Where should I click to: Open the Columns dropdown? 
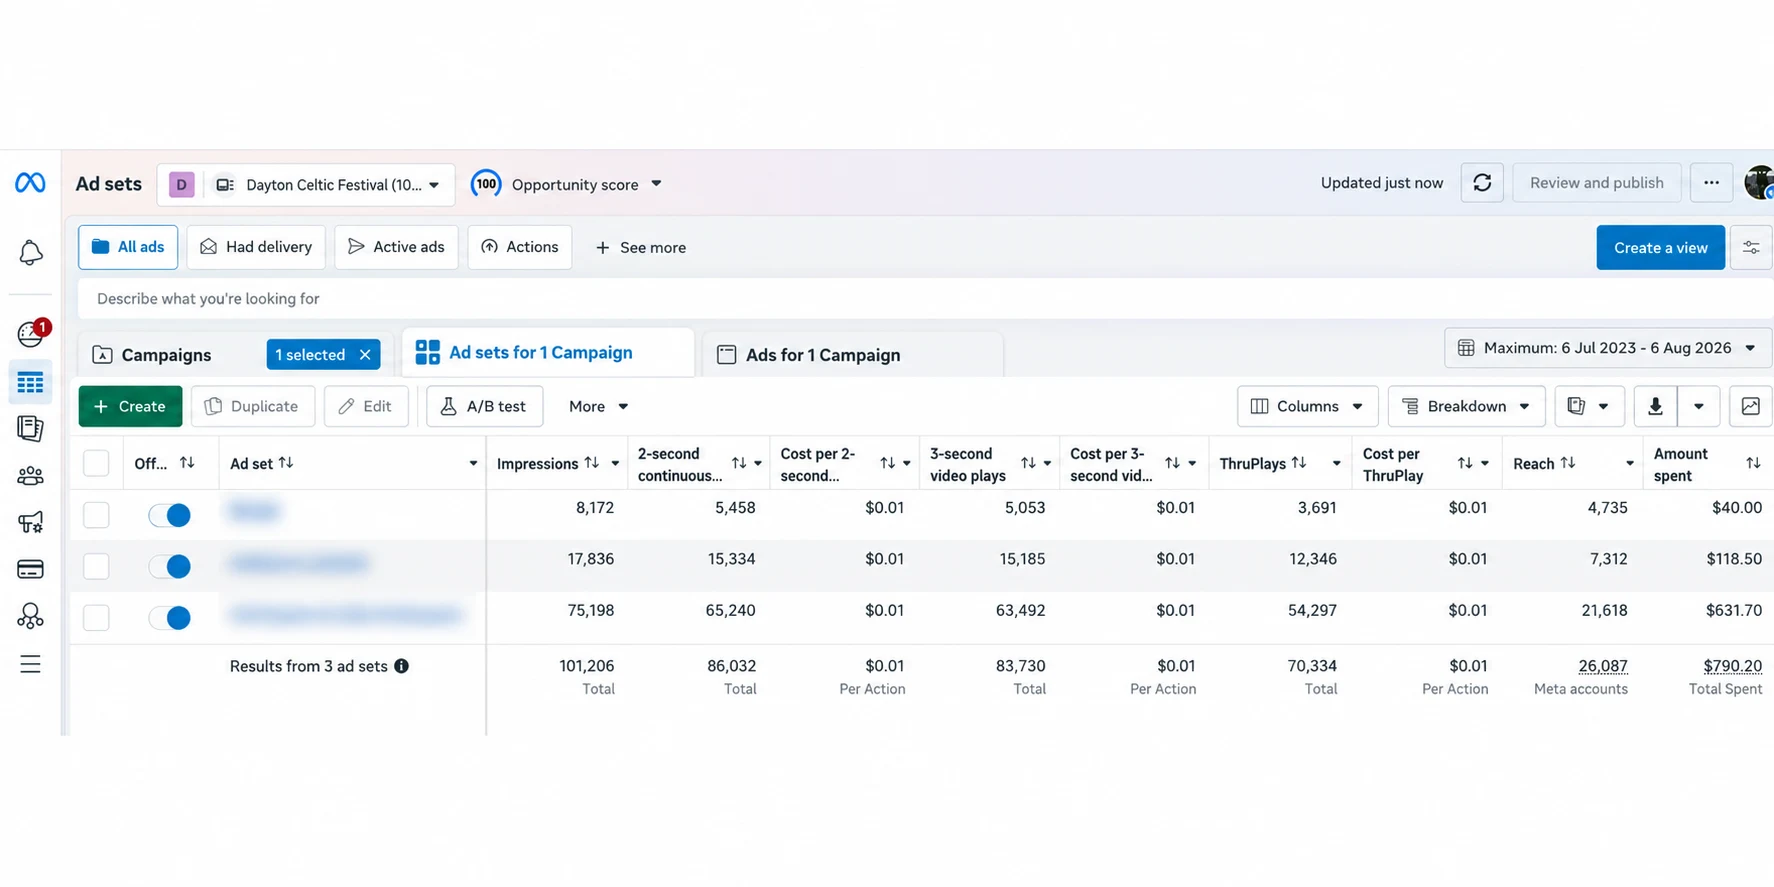(x=1307, y=406)
